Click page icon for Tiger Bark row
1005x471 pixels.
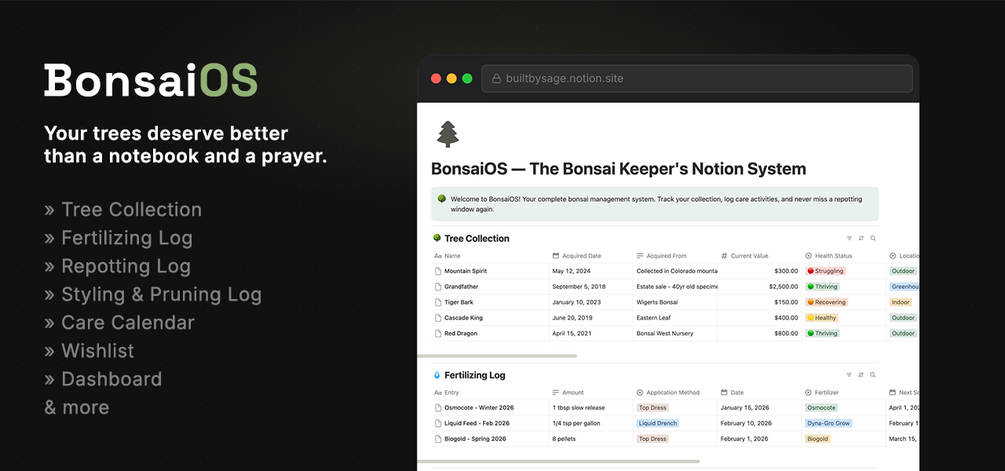438,302
